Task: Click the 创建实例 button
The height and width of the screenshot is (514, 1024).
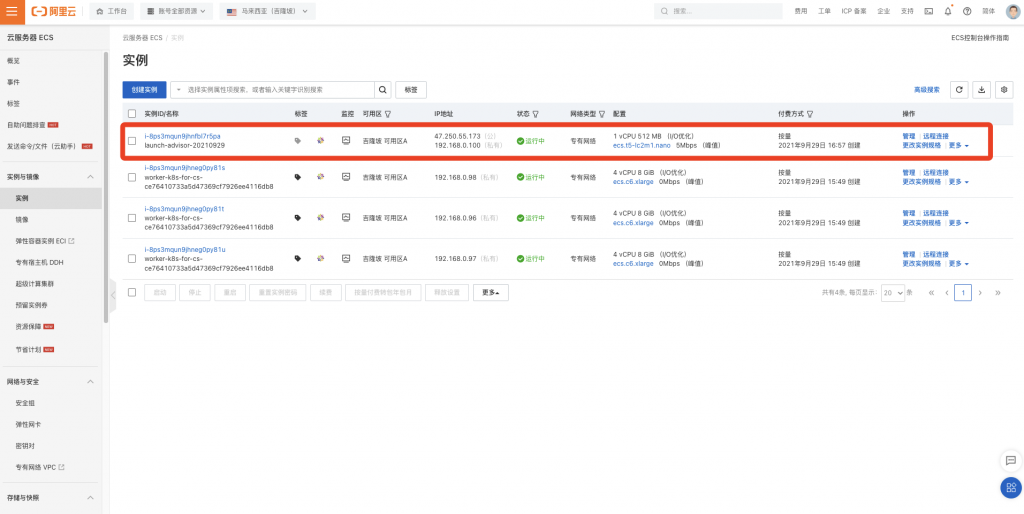Action: click(144, 89)
